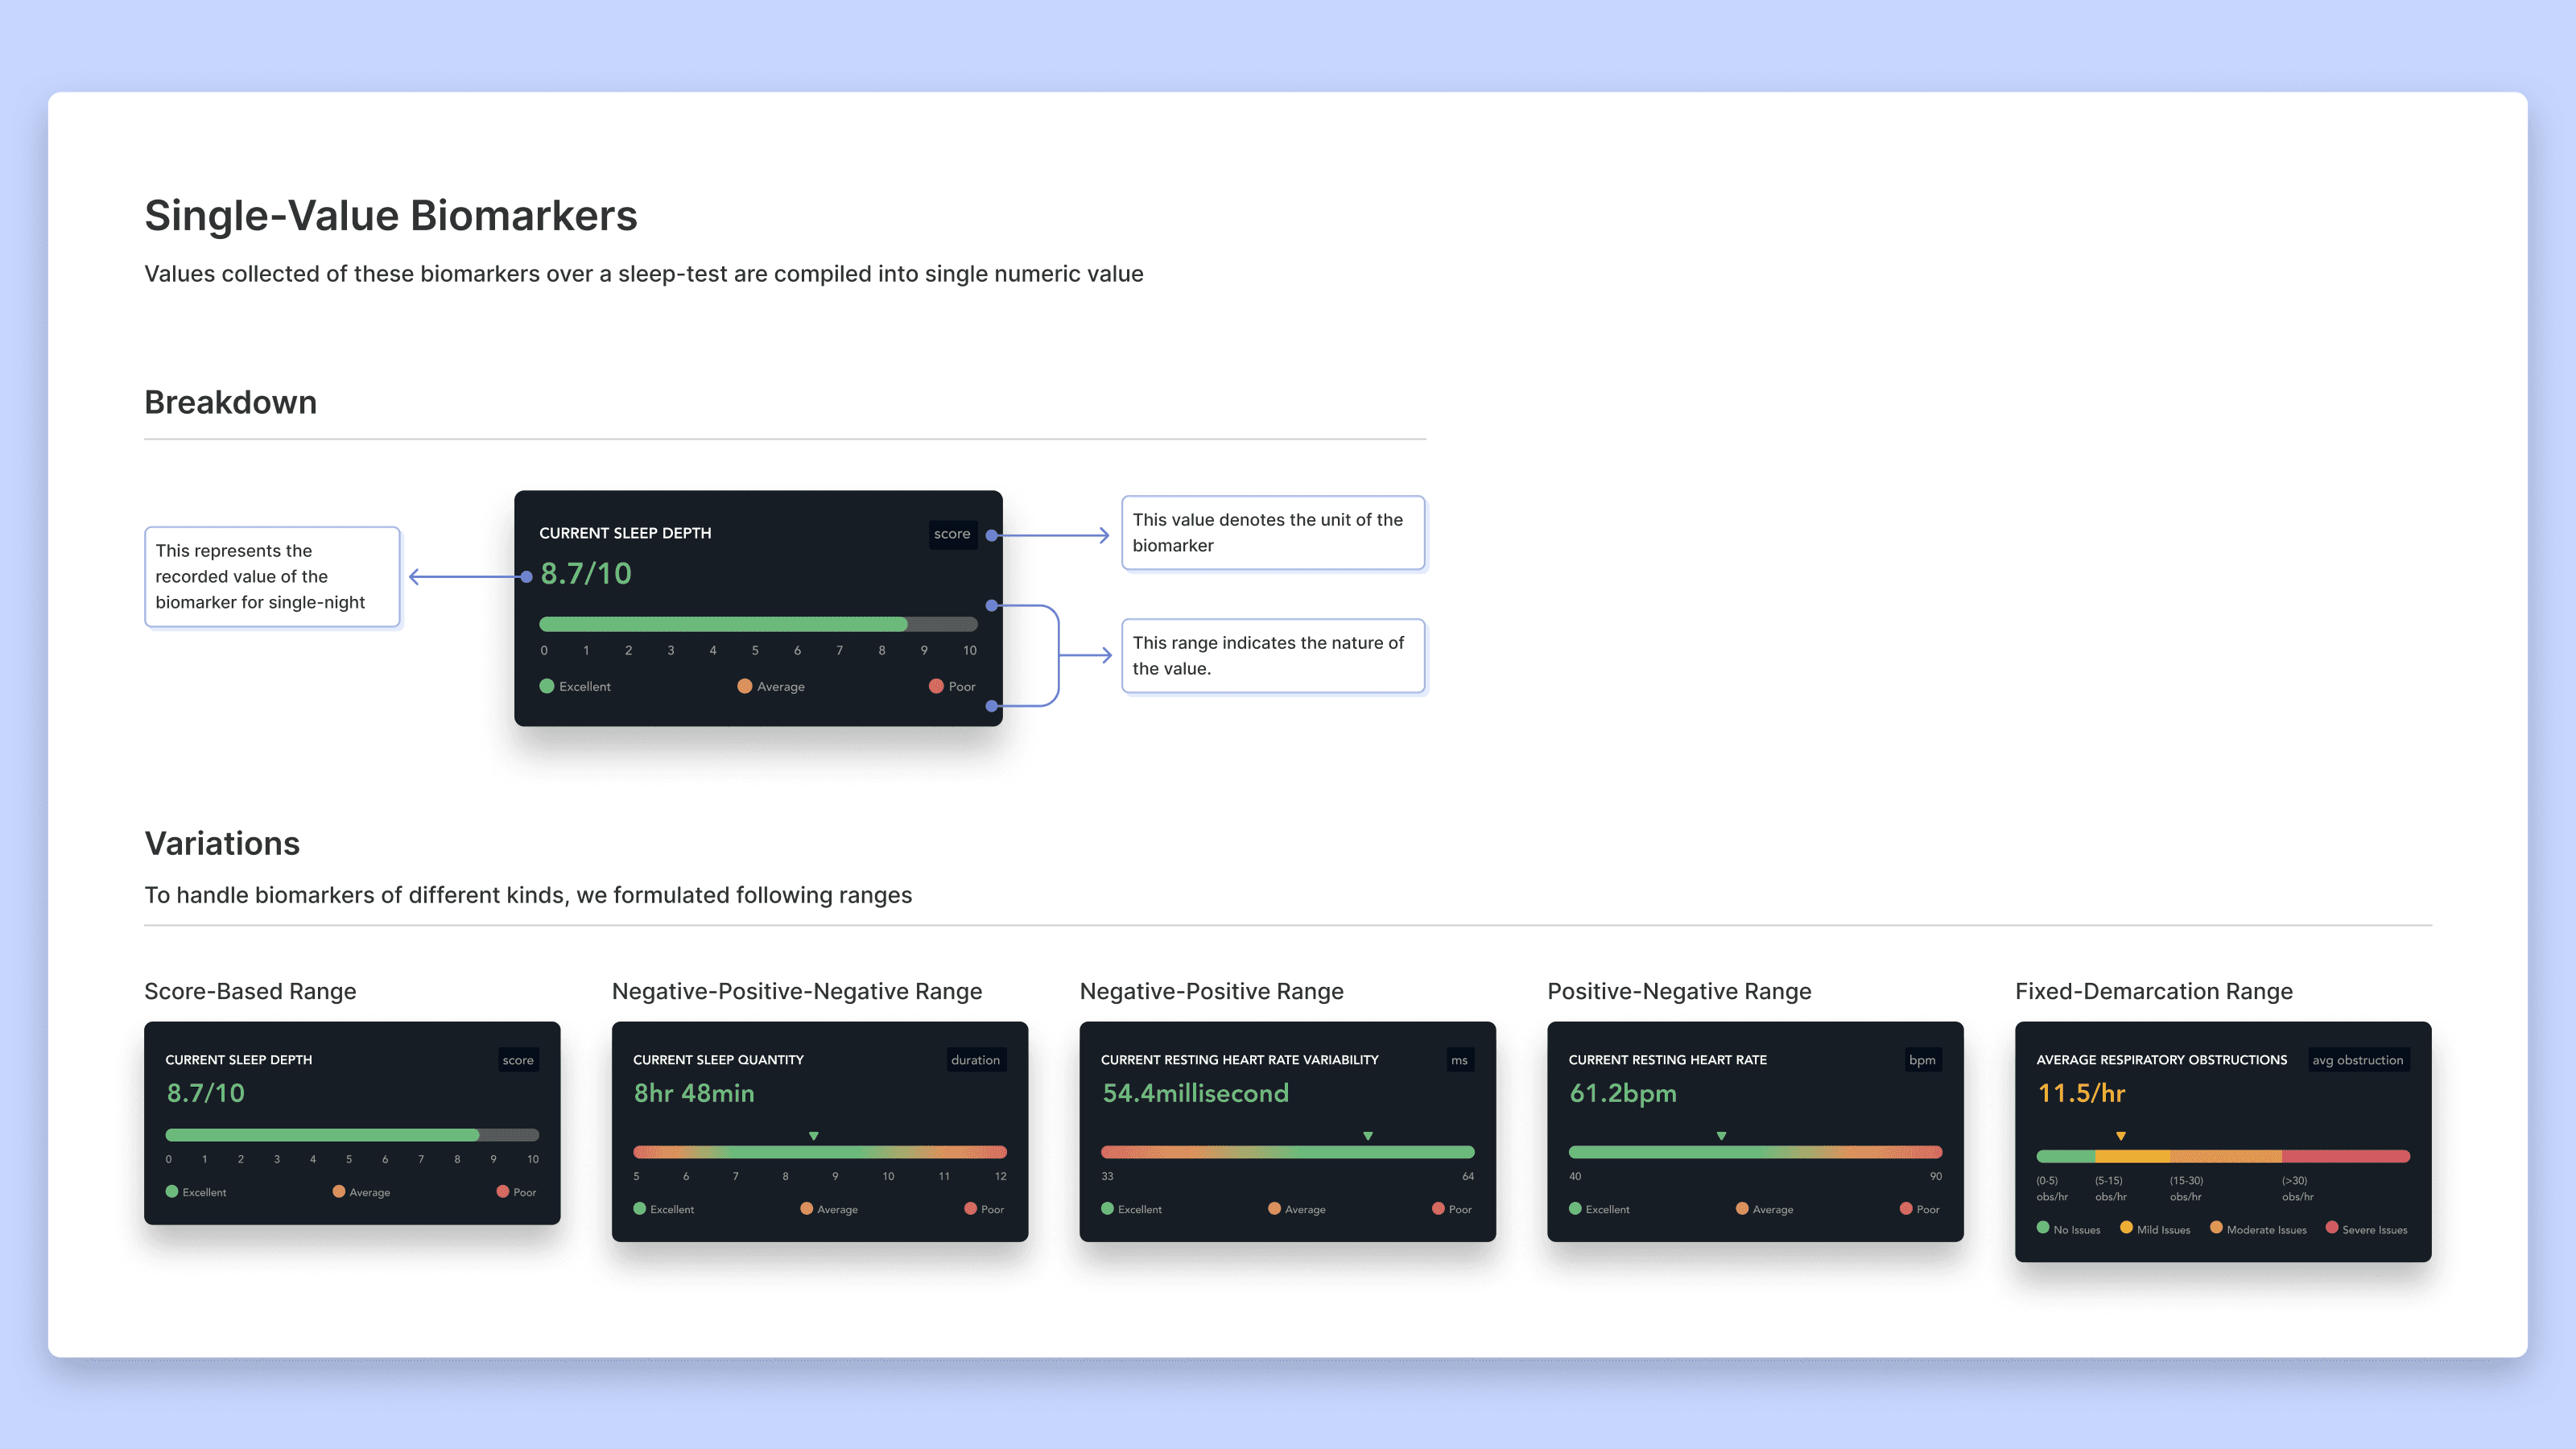The height and width of the screenshot is (1449, 2576).
Task: Click the 8.7/10 value in Breakdown card
Action: click(586, 574)
